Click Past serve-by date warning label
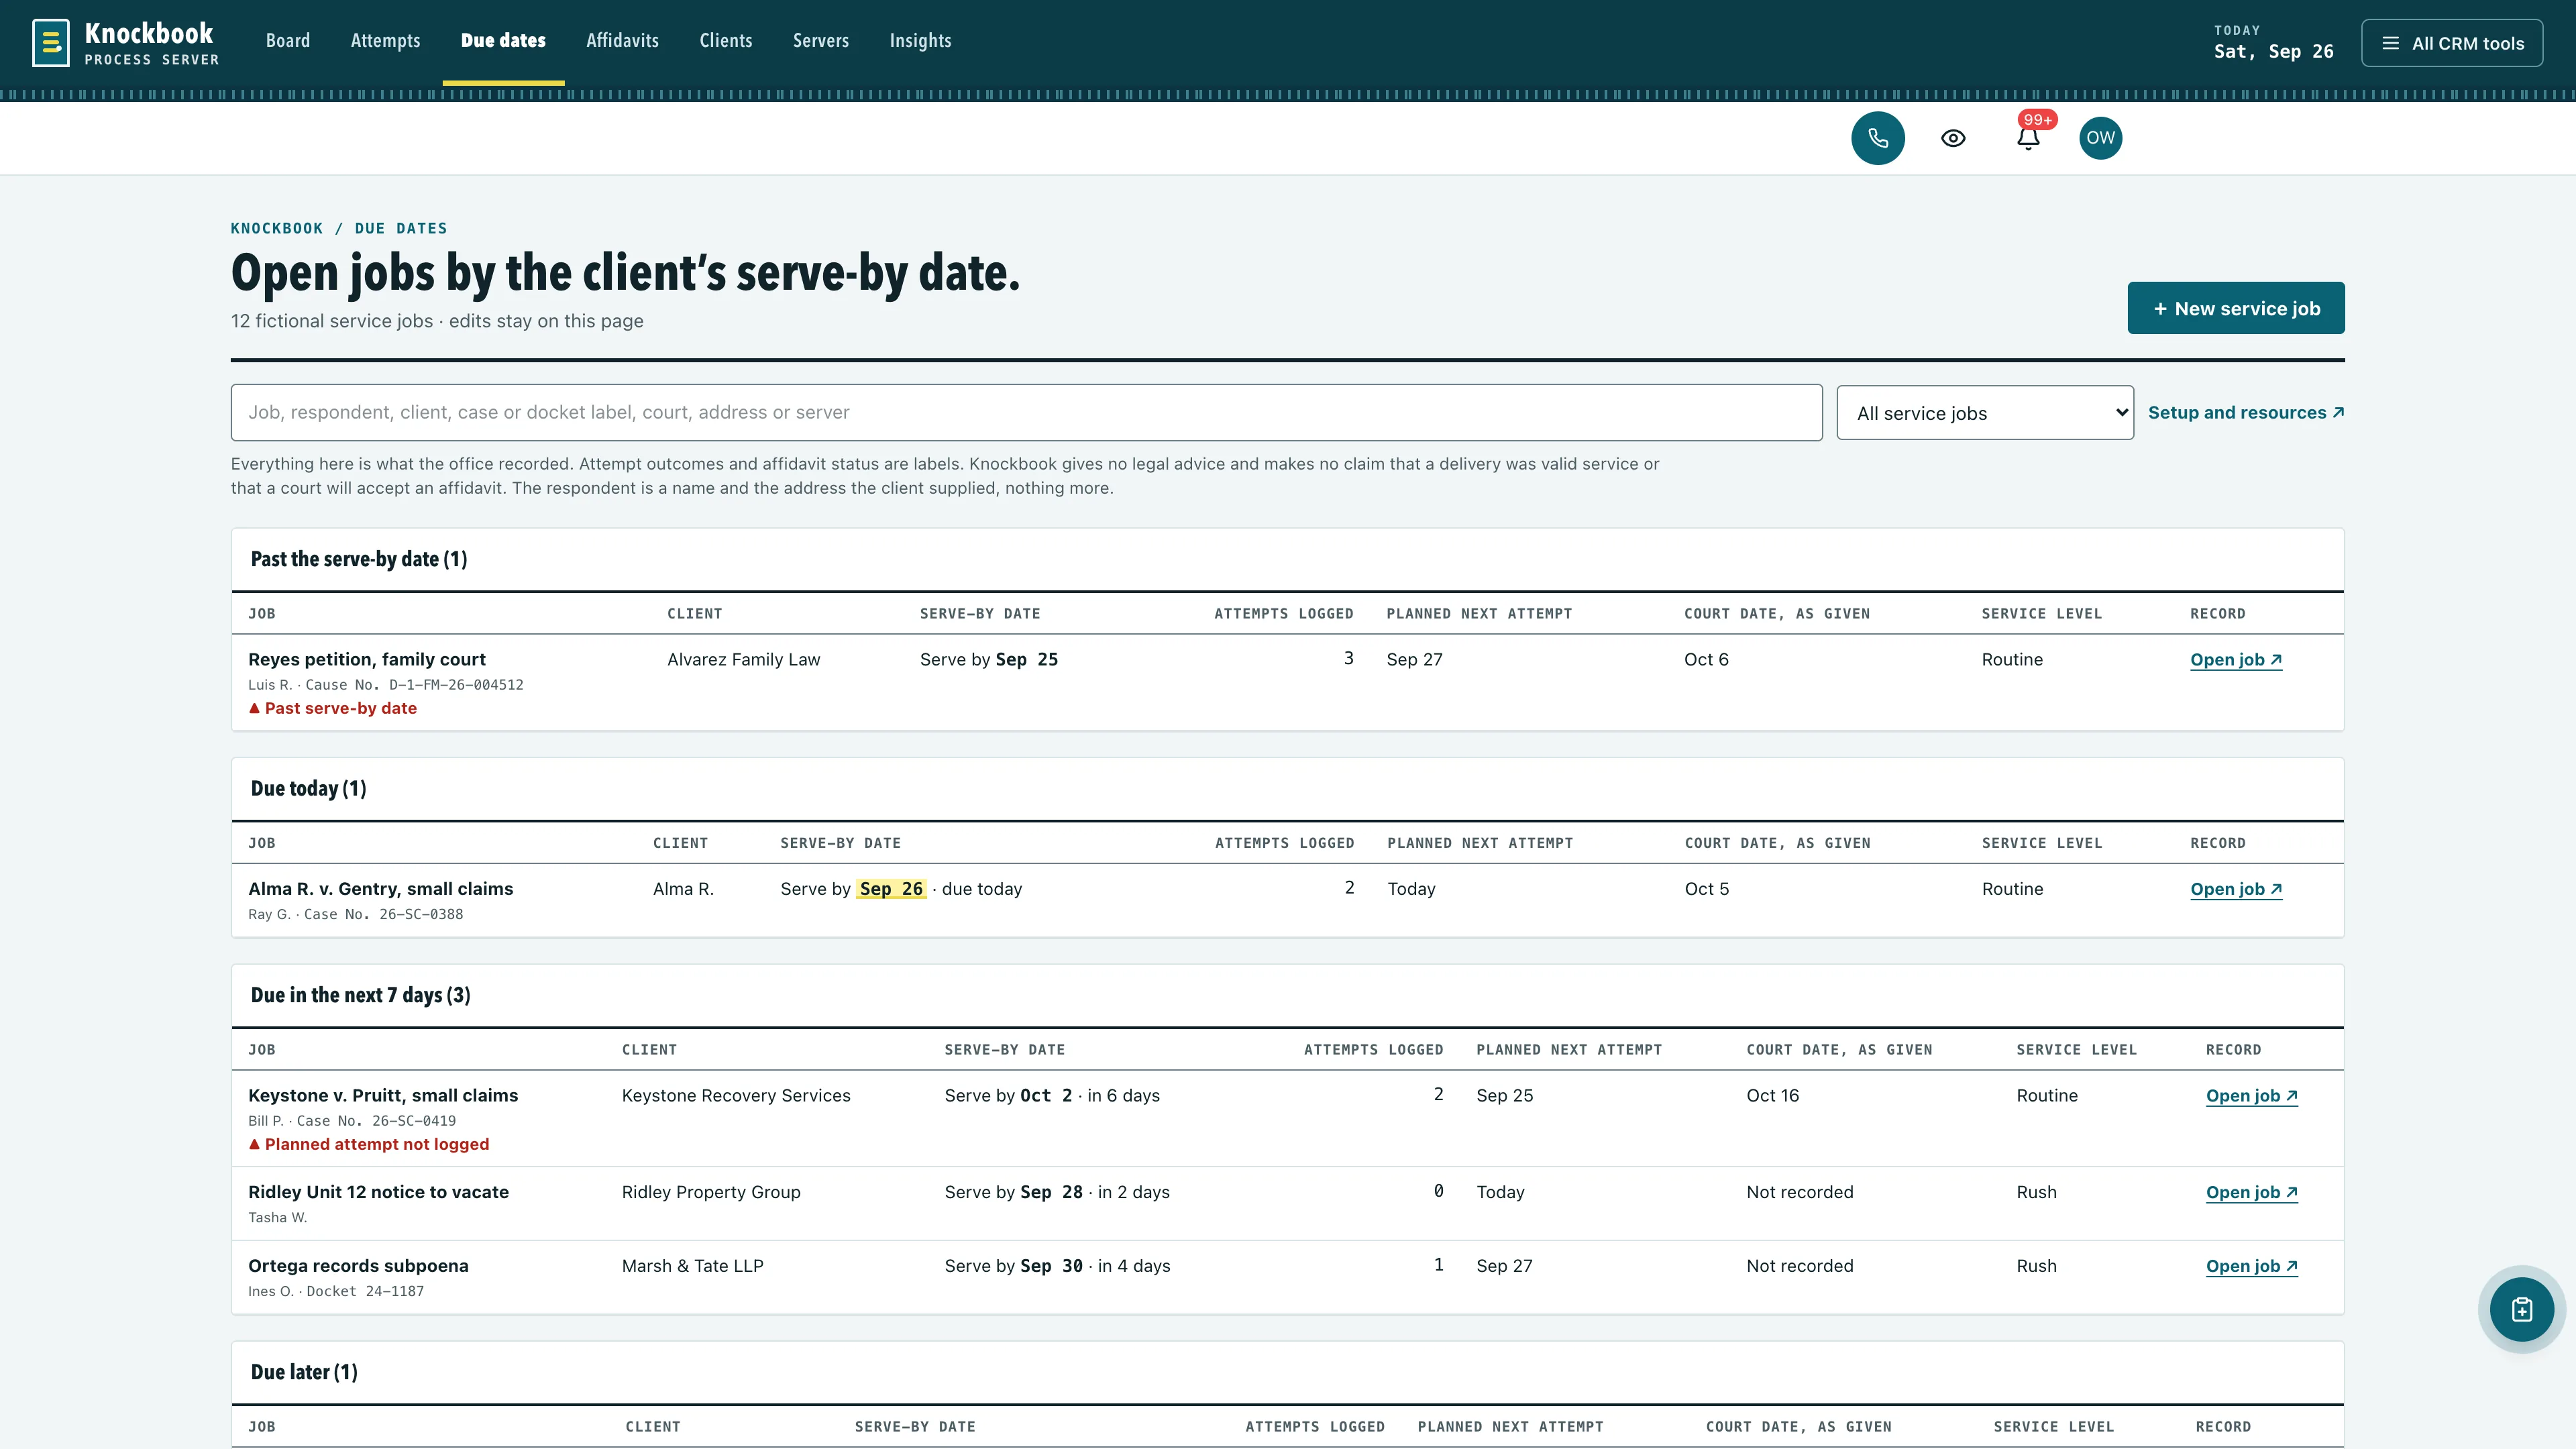This screenshot has width=2576, height=1449. pyautogui.click(x=332, y=708)
